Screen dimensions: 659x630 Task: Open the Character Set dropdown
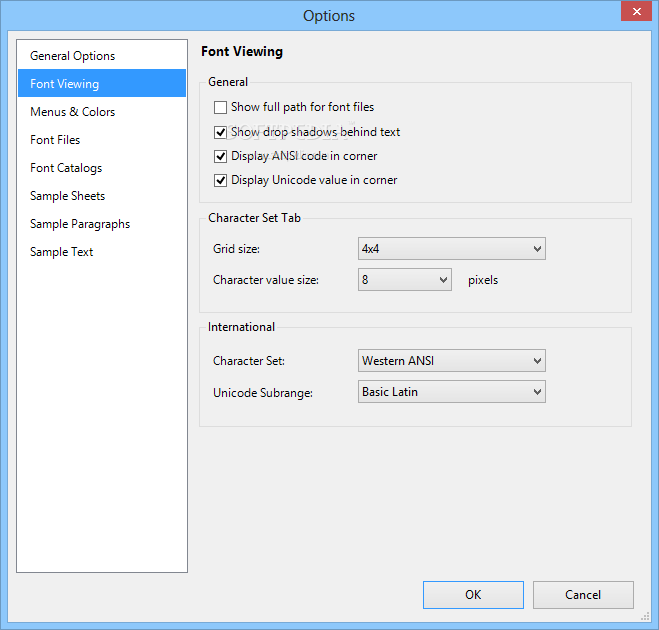(x=452, y=361)
